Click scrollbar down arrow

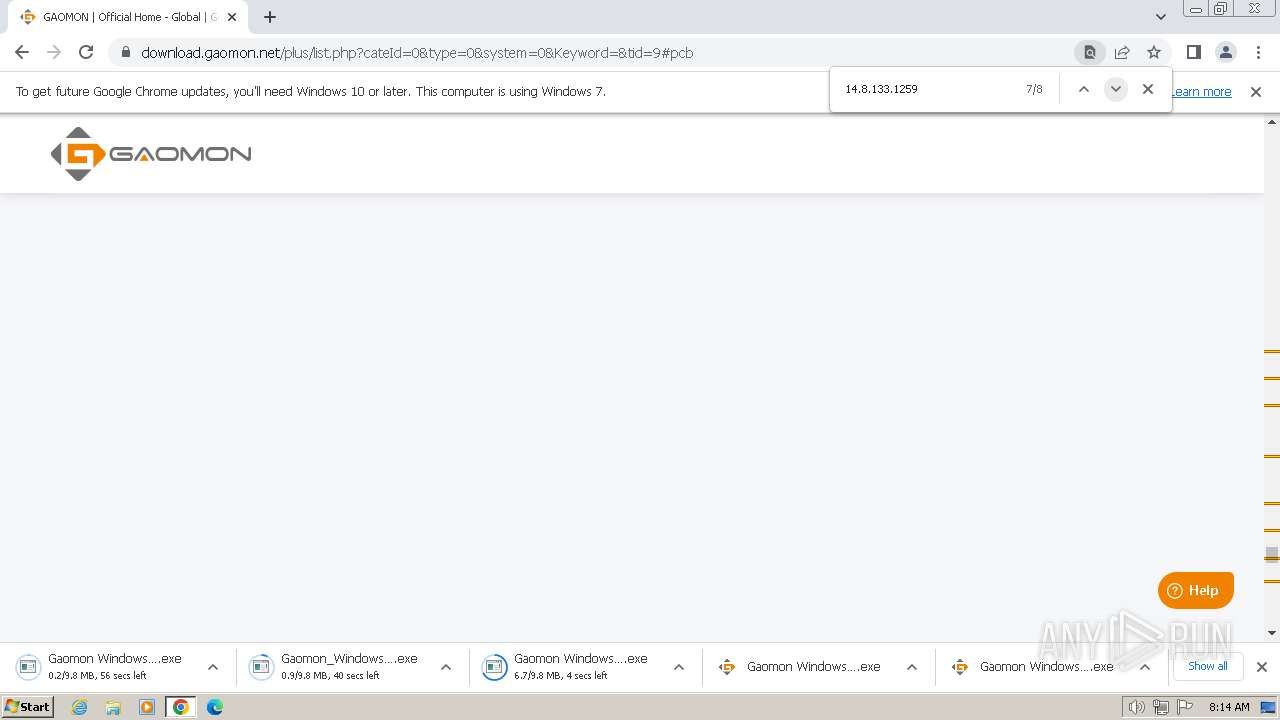[1272, 632]
